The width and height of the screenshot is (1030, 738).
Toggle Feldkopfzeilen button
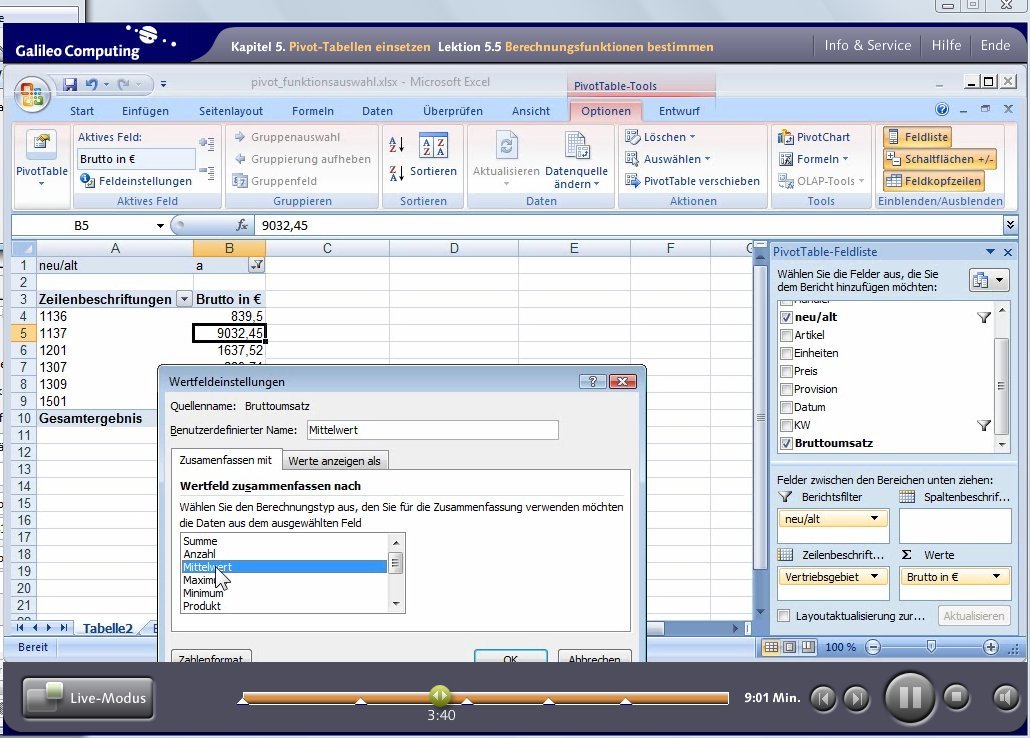[933, 181]
